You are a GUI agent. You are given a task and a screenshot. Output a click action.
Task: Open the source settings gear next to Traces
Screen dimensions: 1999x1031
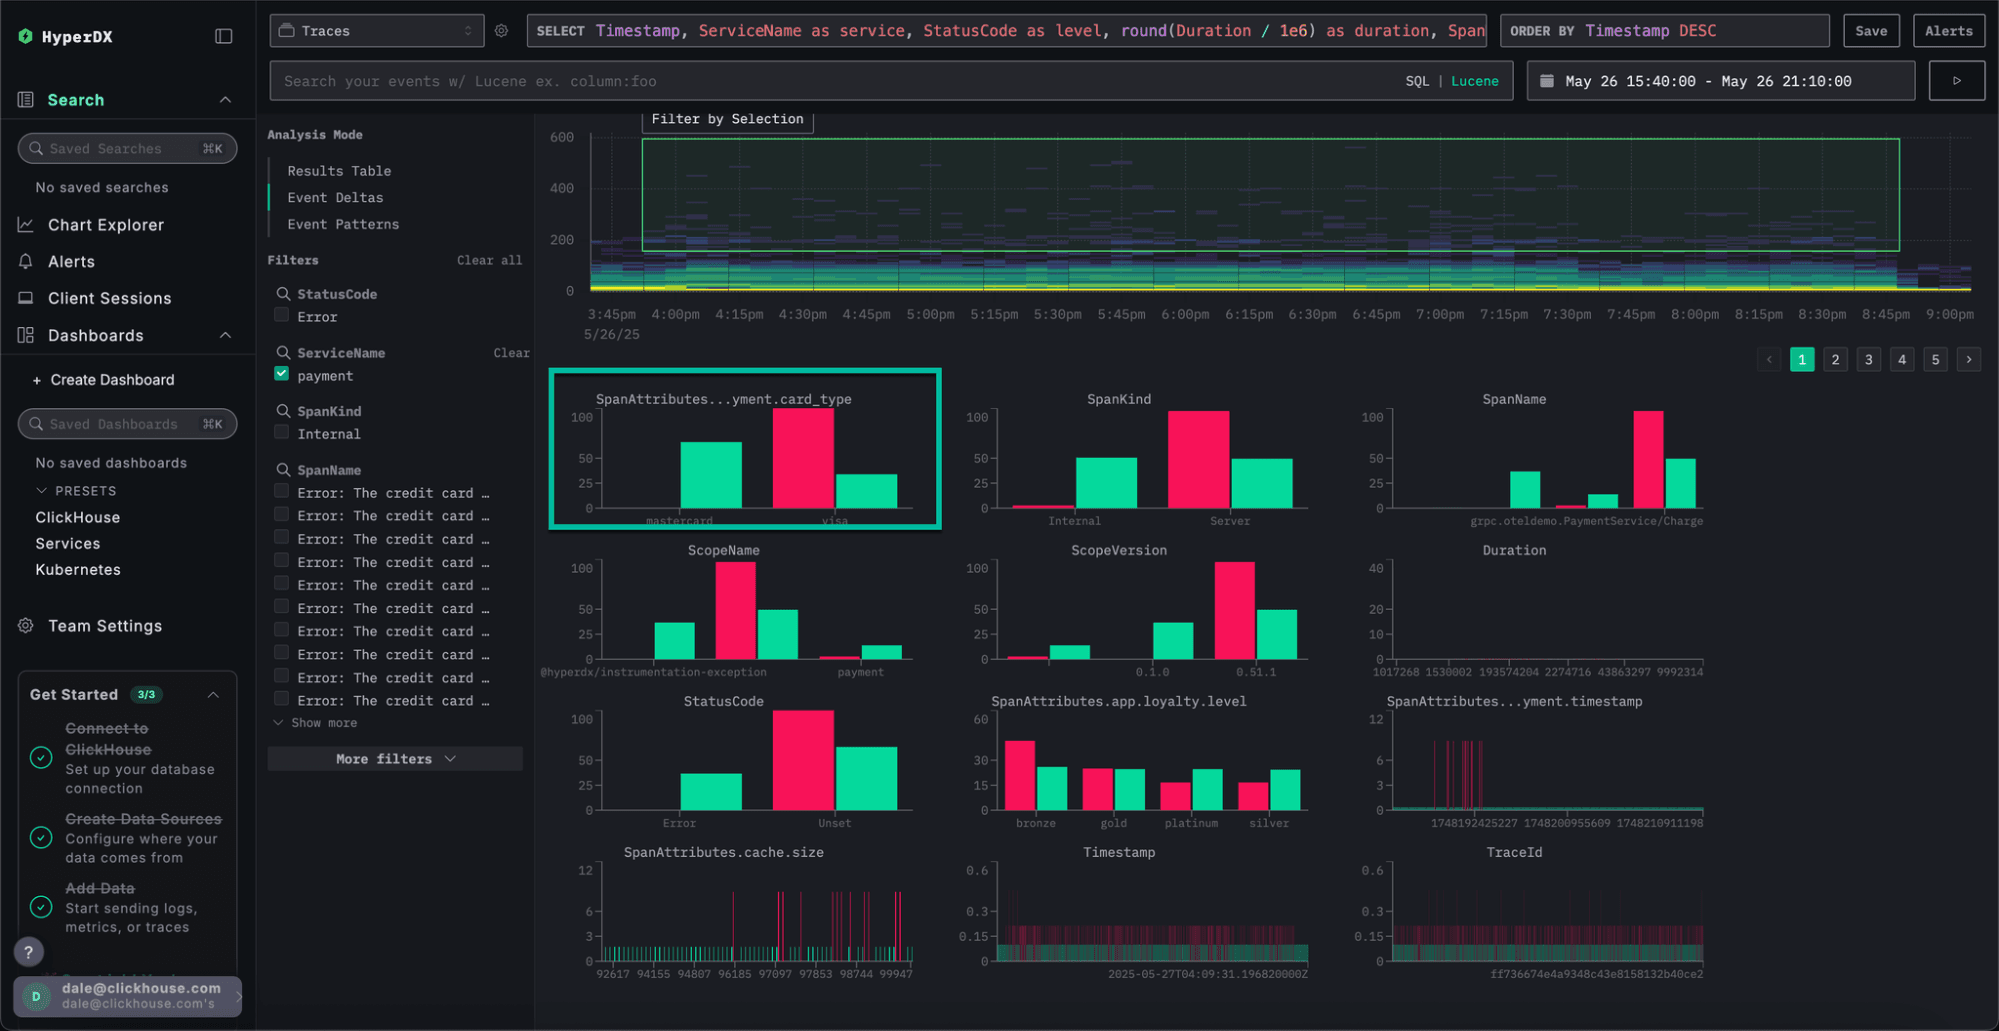pyautogui.click(x=501, y=30)
